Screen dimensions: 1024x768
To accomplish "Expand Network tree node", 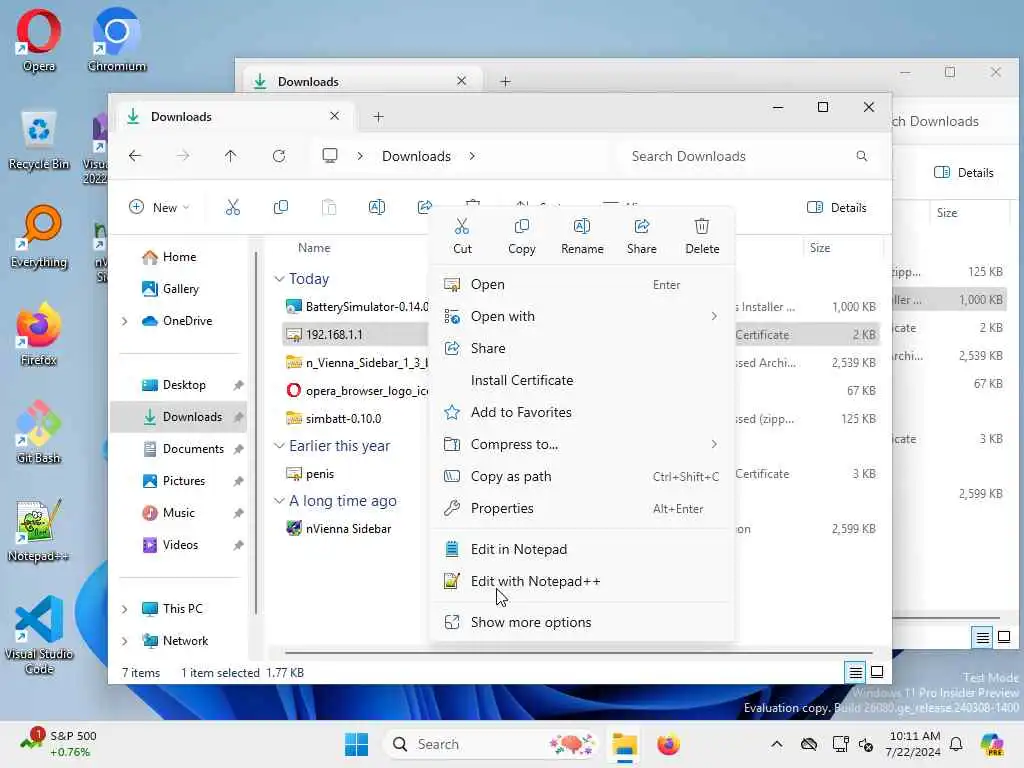I will tap(125, 641).
